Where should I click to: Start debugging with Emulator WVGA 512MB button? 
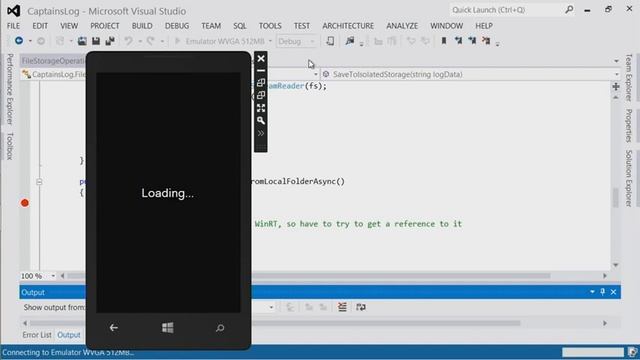(x=220, y=41)
